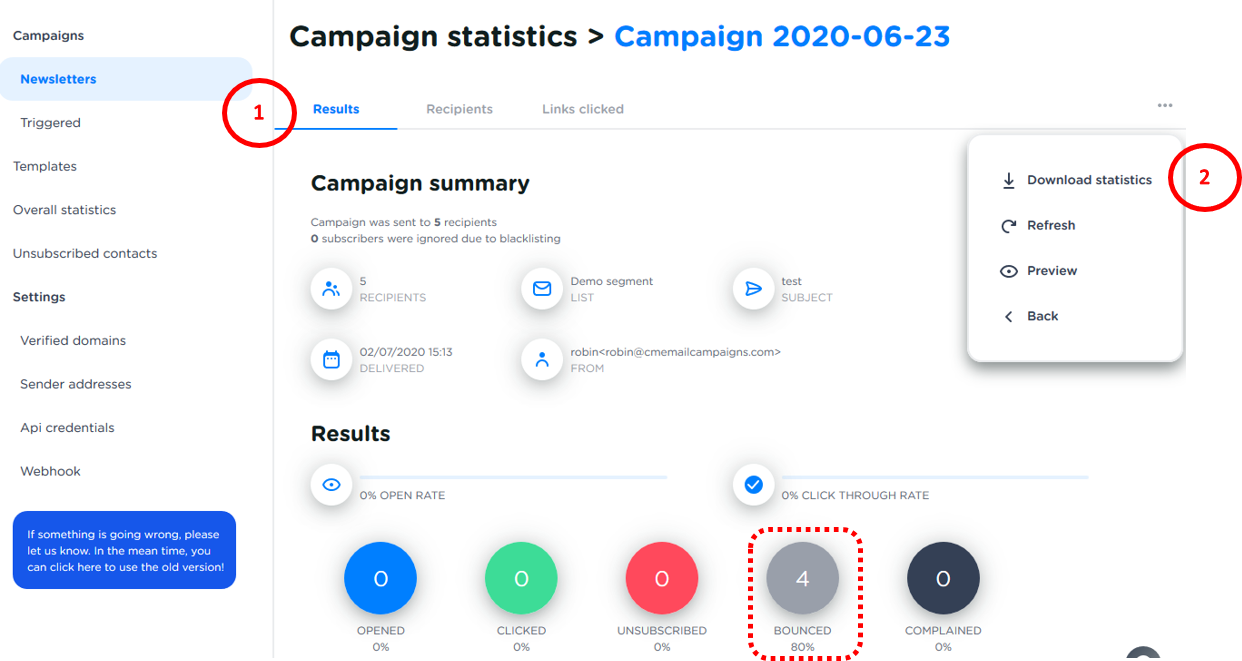The image size is (1242, 661).
Task: Go Back using the menu entry
Action: pyautogui.click(x=1041, y=316)
